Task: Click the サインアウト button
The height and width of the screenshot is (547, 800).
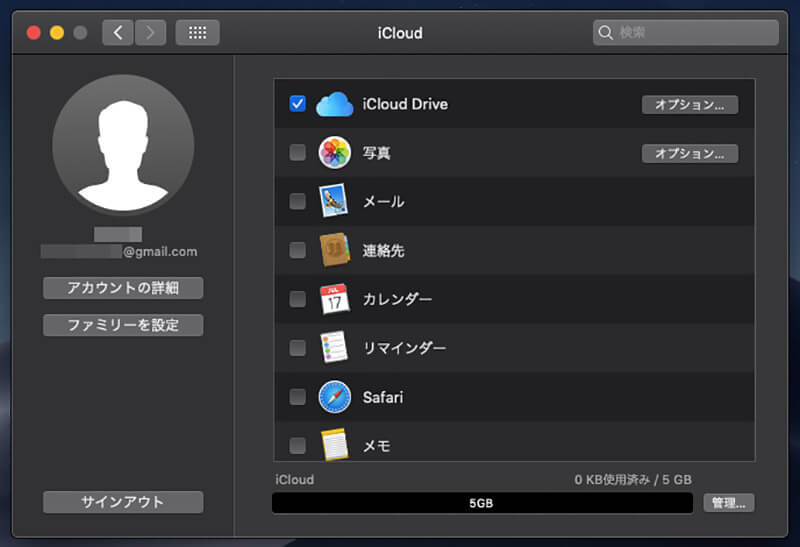Action: coord(123,502)
